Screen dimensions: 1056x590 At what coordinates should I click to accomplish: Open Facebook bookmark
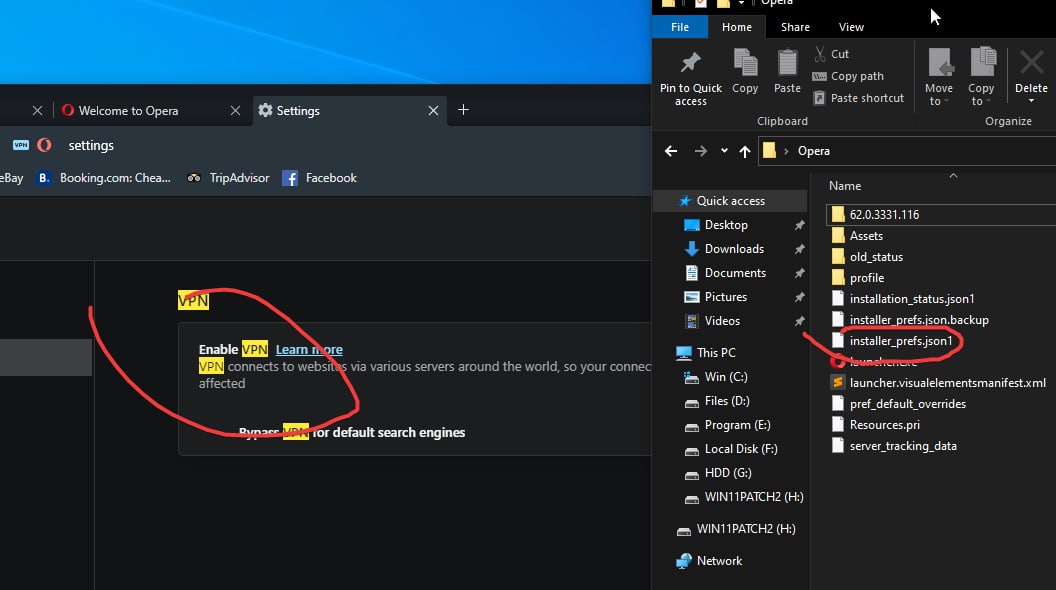tap(319, 178)
